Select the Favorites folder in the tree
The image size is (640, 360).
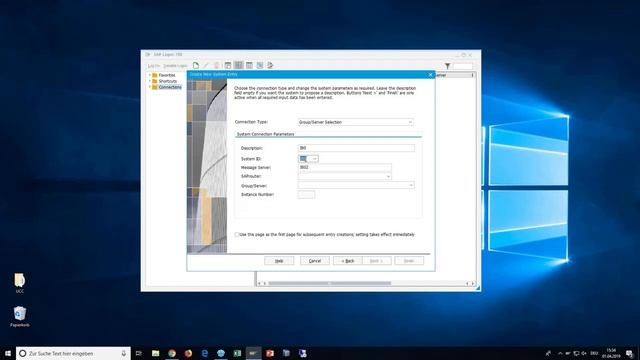tap(167, 75)
